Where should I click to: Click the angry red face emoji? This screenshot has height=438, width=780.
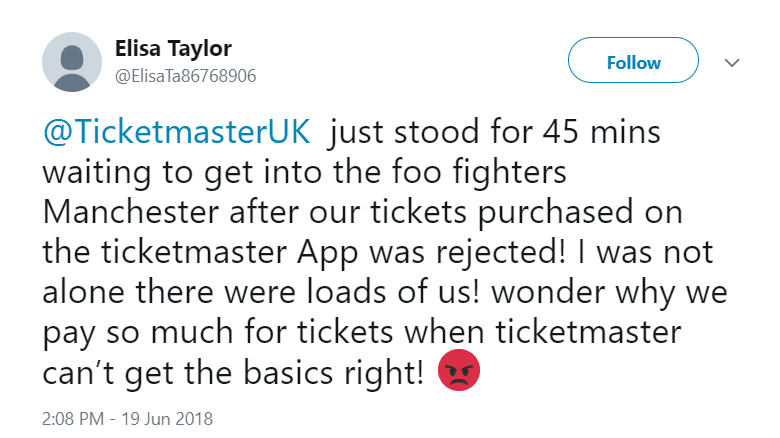pyautogui.click(x=459, y=370)
